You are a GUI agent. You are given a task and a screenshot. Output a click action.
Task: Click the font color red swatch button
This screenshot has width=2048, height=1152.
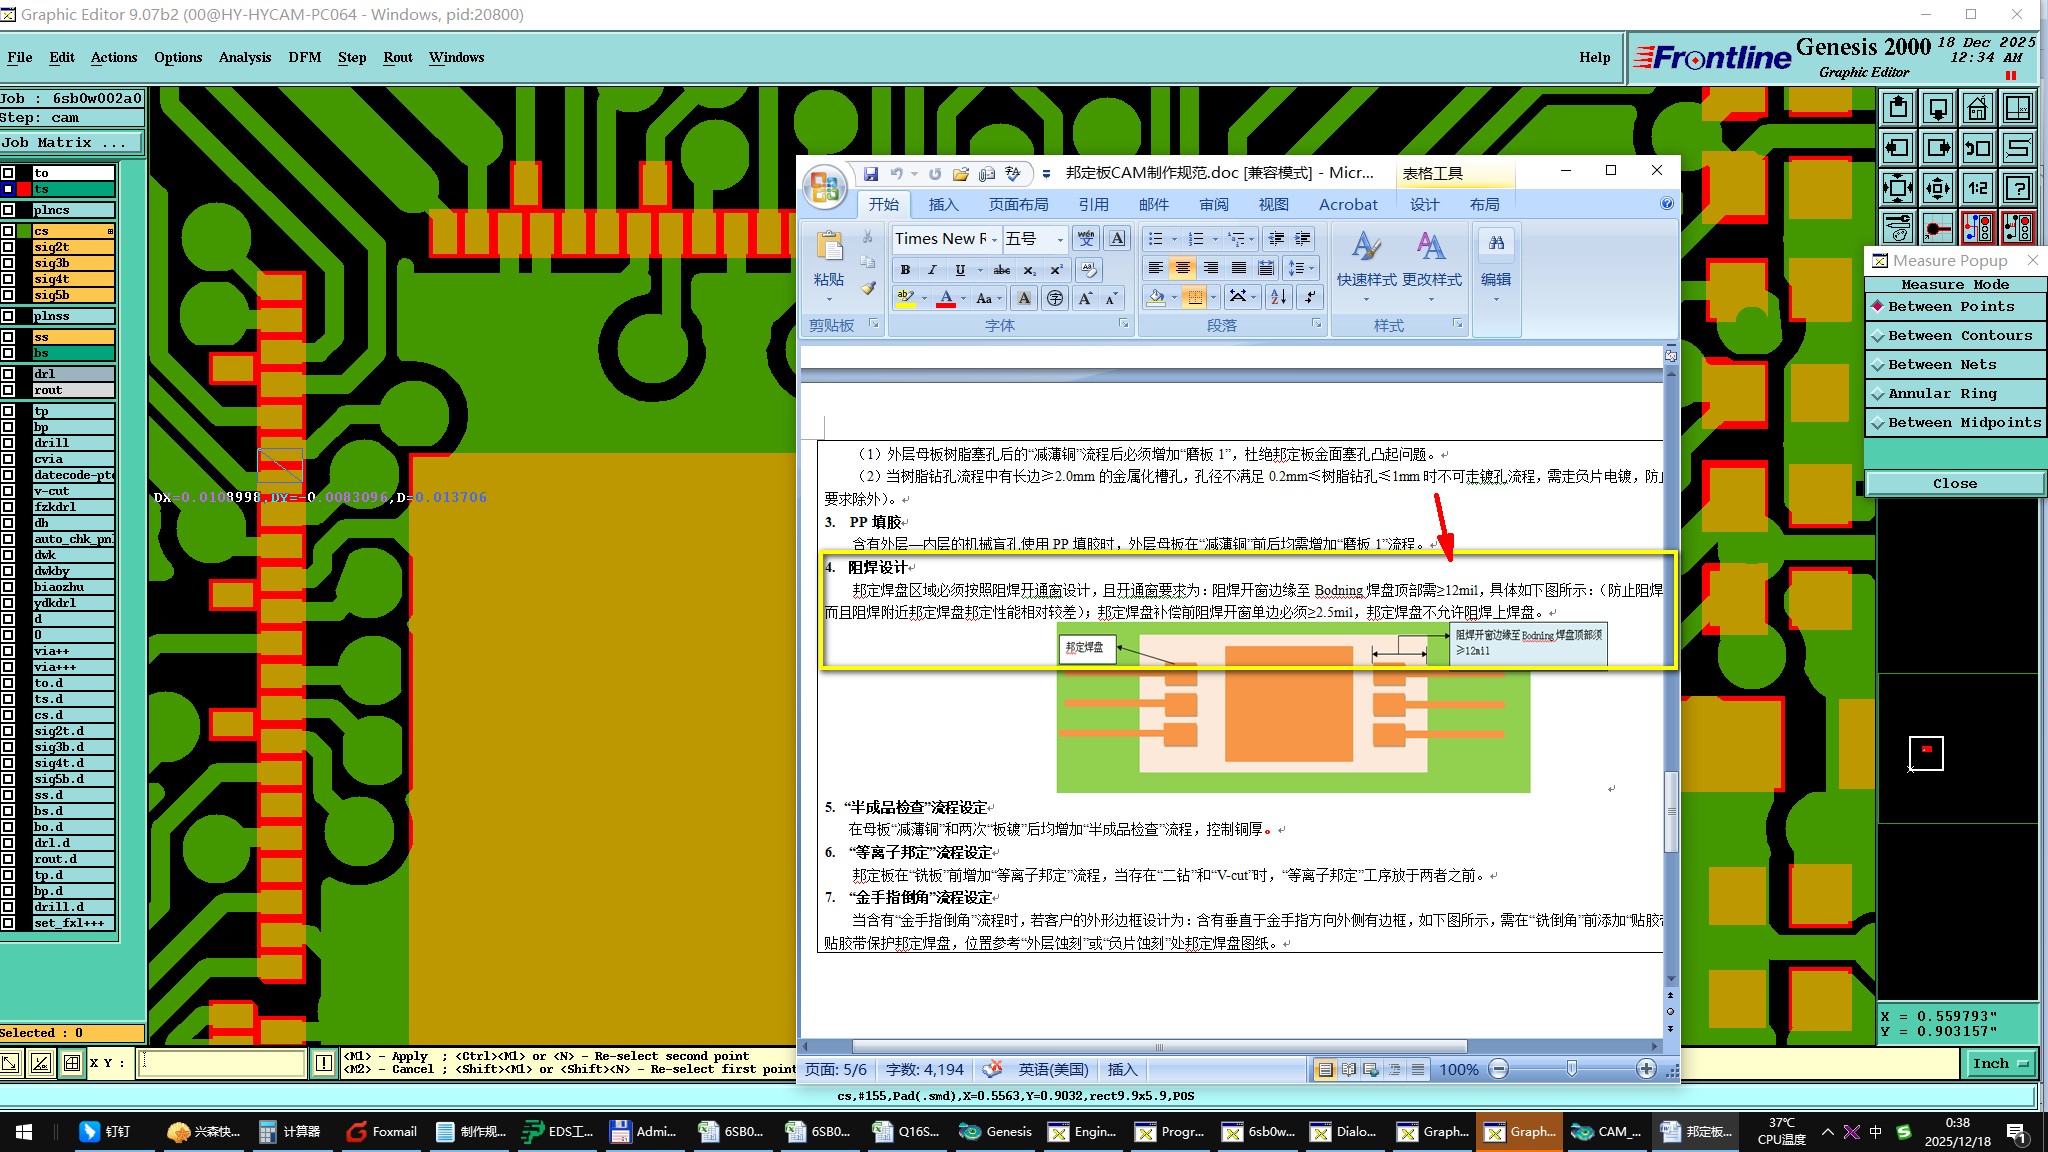(x=946, y=298)
